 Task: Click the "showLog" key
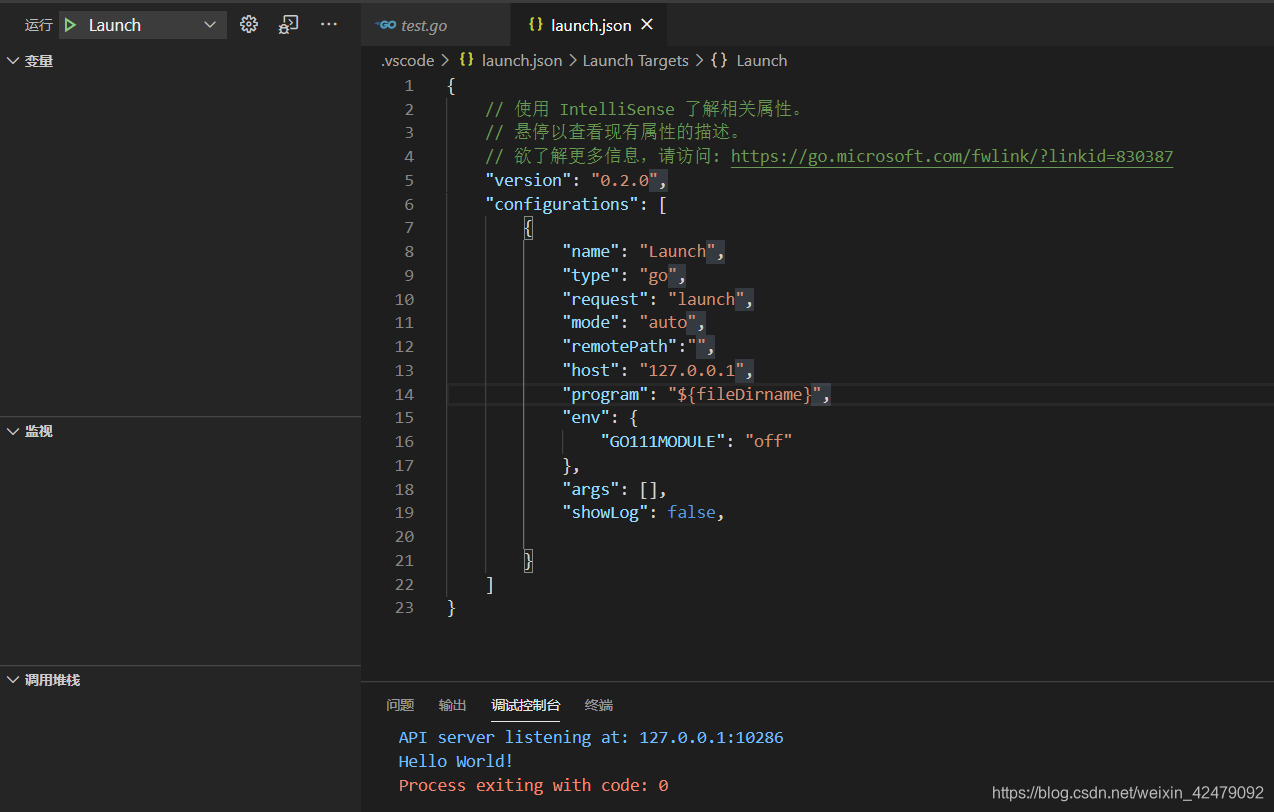pyautogui.click(x=606, y=512)
